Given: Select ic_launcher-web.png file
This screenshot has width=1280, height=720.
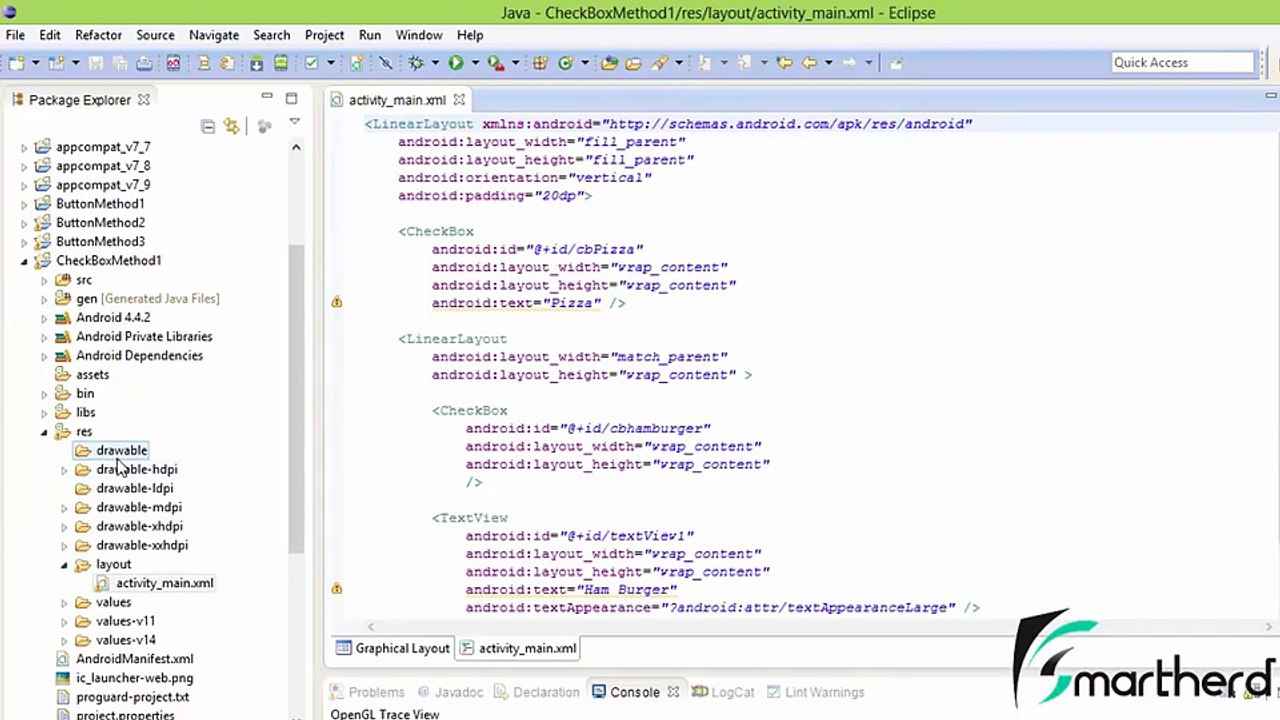Looking at the screenshot, I should point(125,678).
